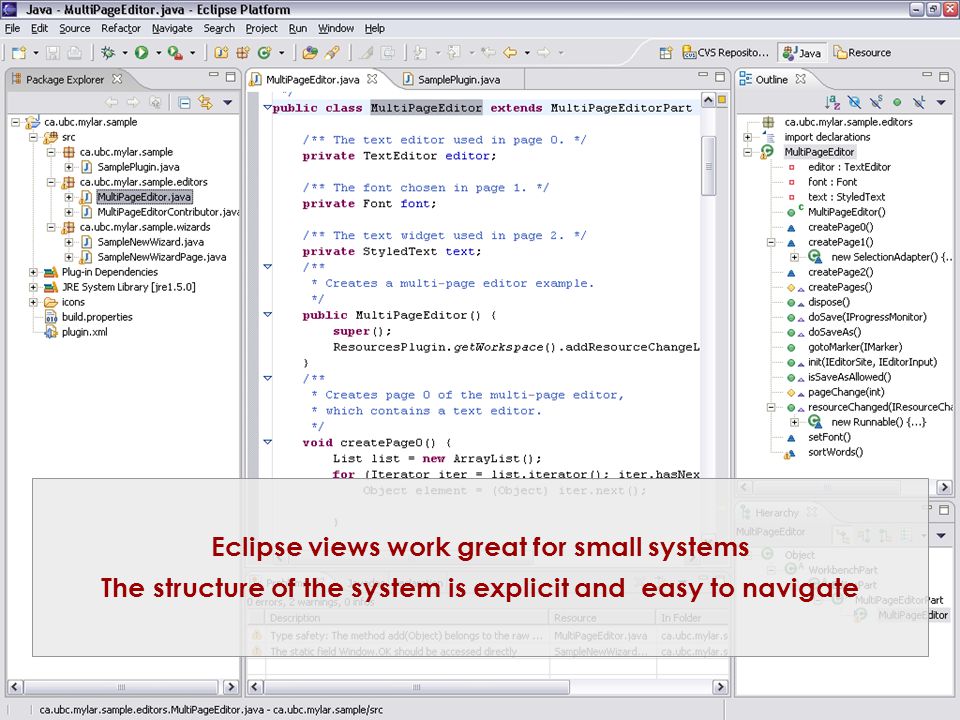Toggle Hide Static Members in Outline
The height and width of the screenshot is (720, 960).
coord(876,102)
